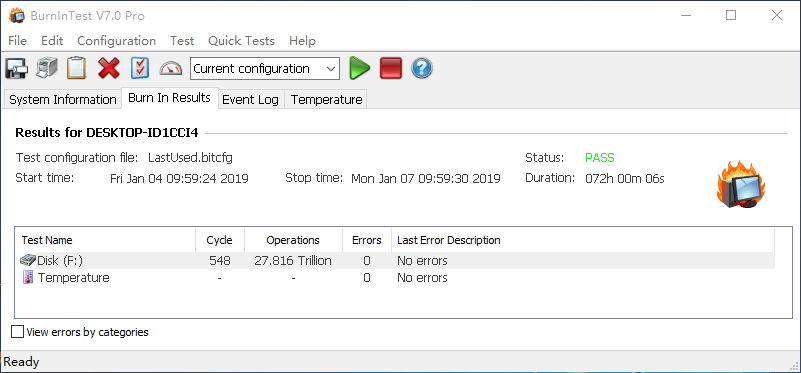Image resolution: width=801 pixels, height=373 pixels.
Task: Select the Burn In Results tab
Action: pos(170,98)
